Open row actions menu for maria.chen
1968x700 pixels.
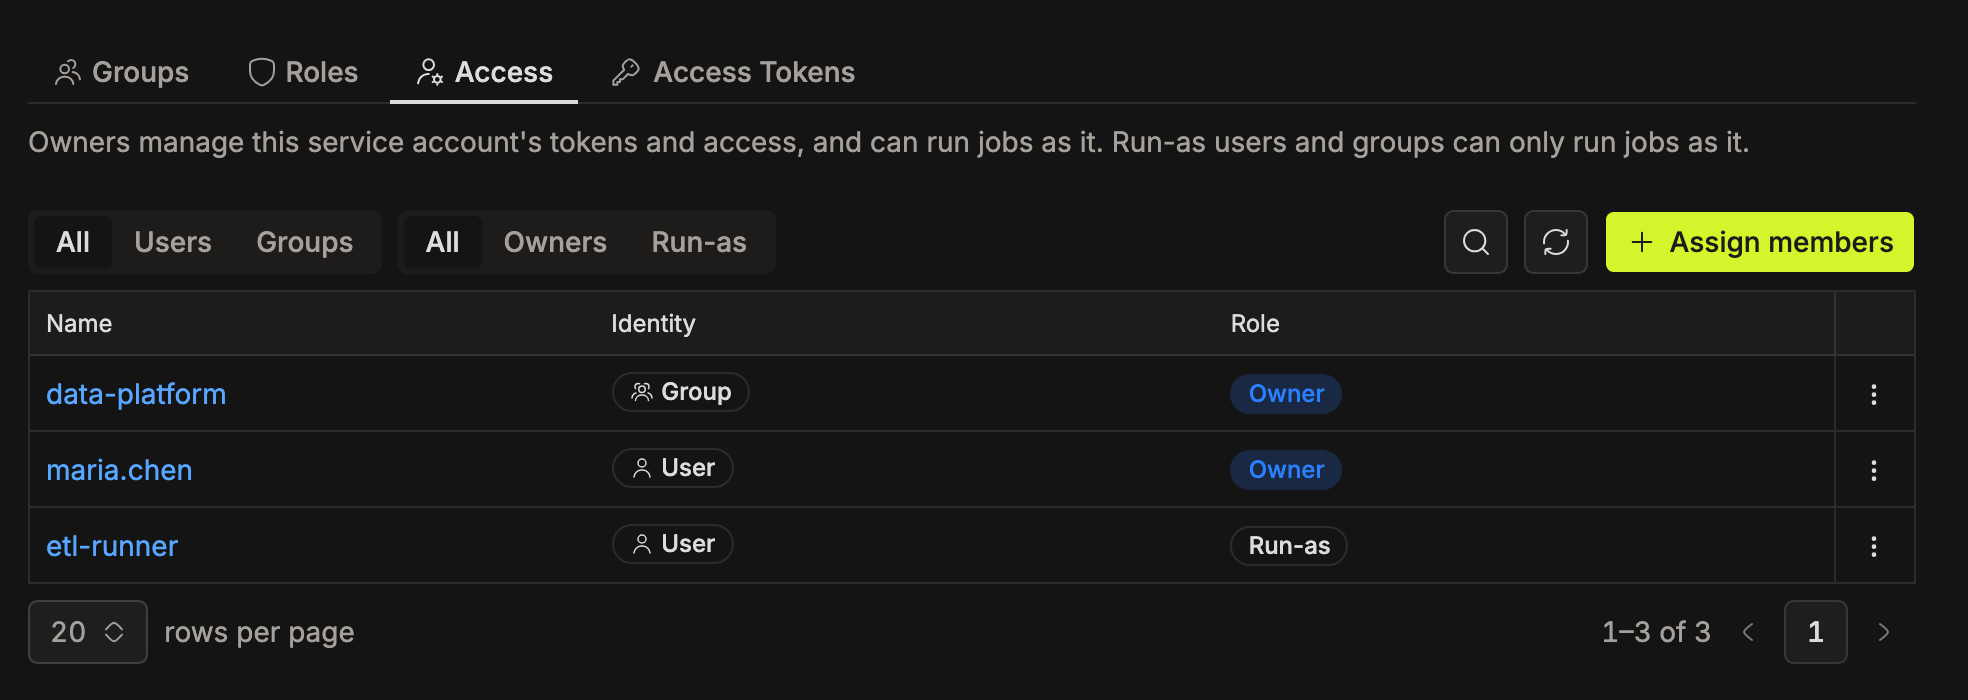[1874, 470]
